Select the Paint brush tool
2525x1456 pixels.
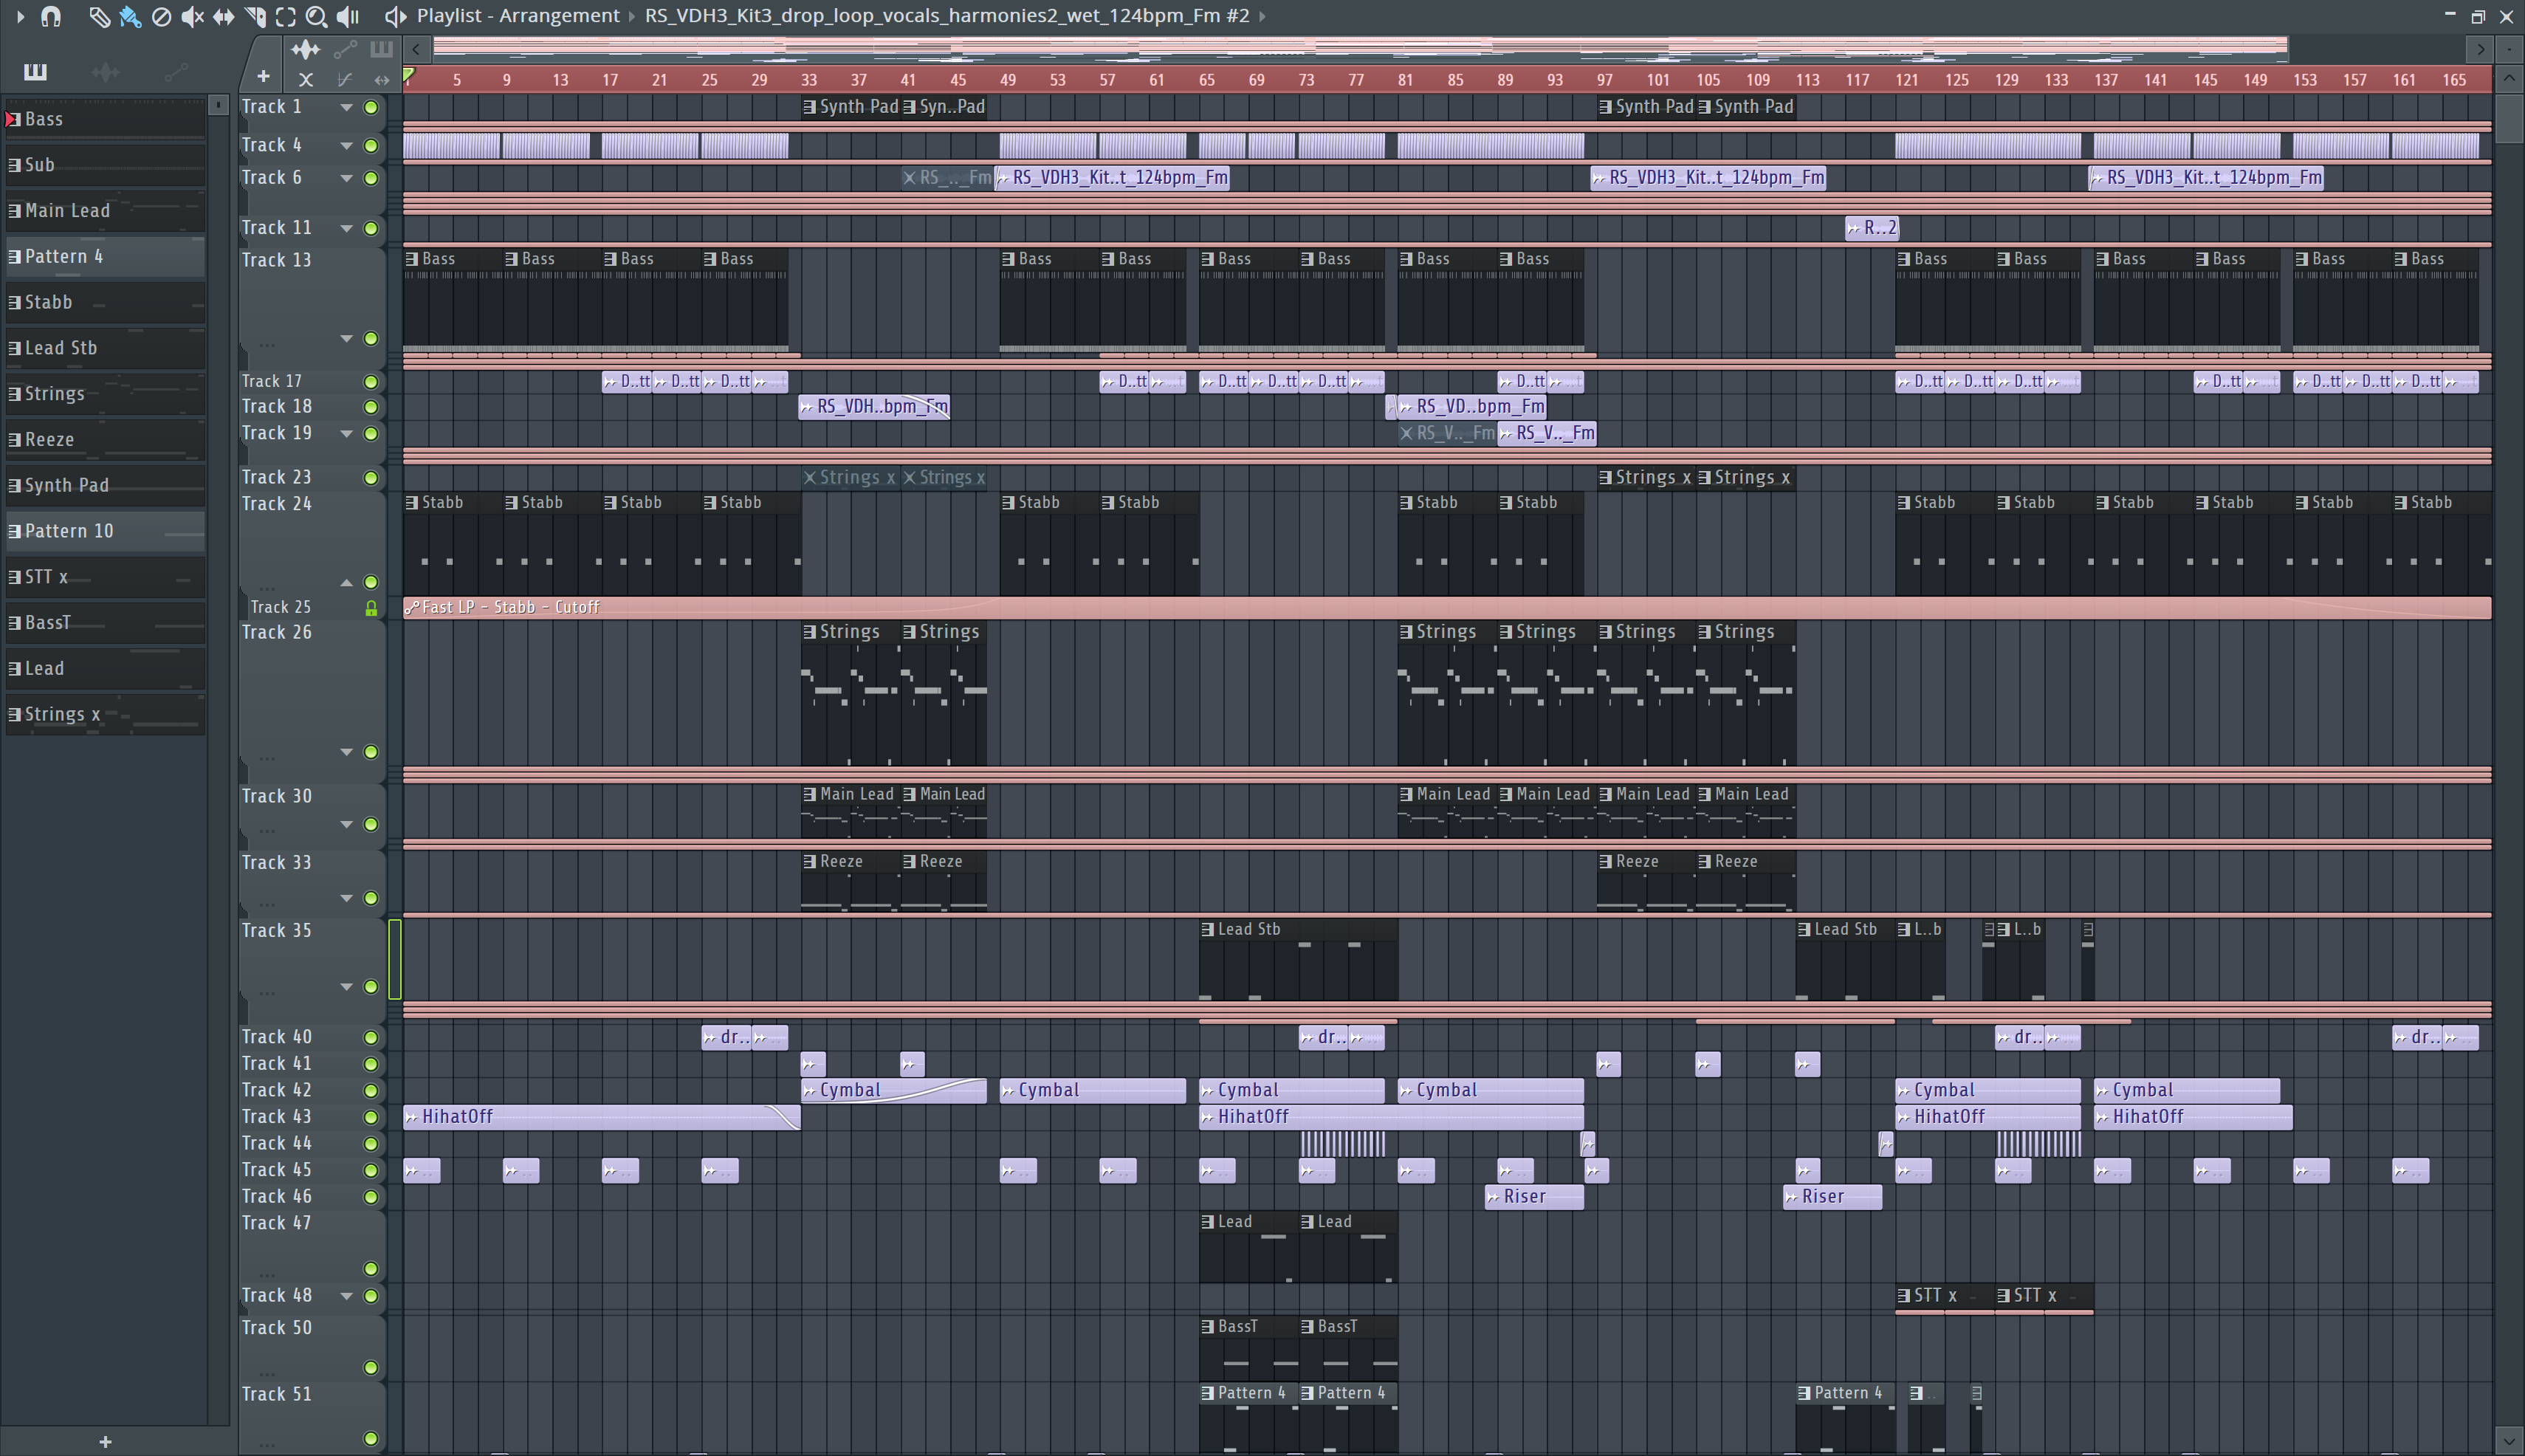pyautogui.click(x=129, y=16)
